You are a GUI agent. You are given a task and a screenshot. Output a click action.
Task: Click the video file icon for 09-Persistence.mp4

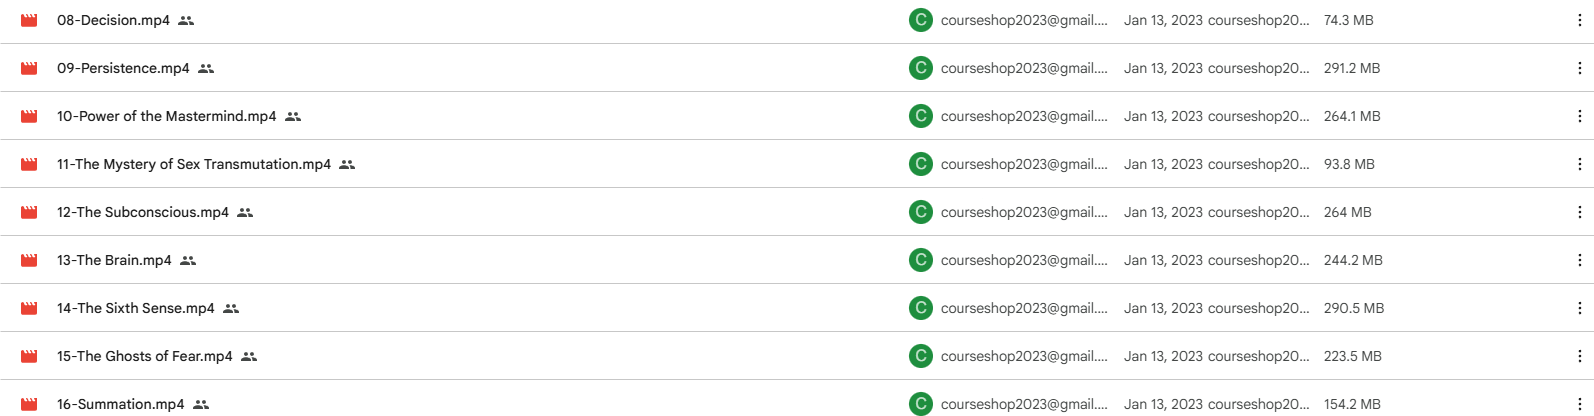point(29,68)
